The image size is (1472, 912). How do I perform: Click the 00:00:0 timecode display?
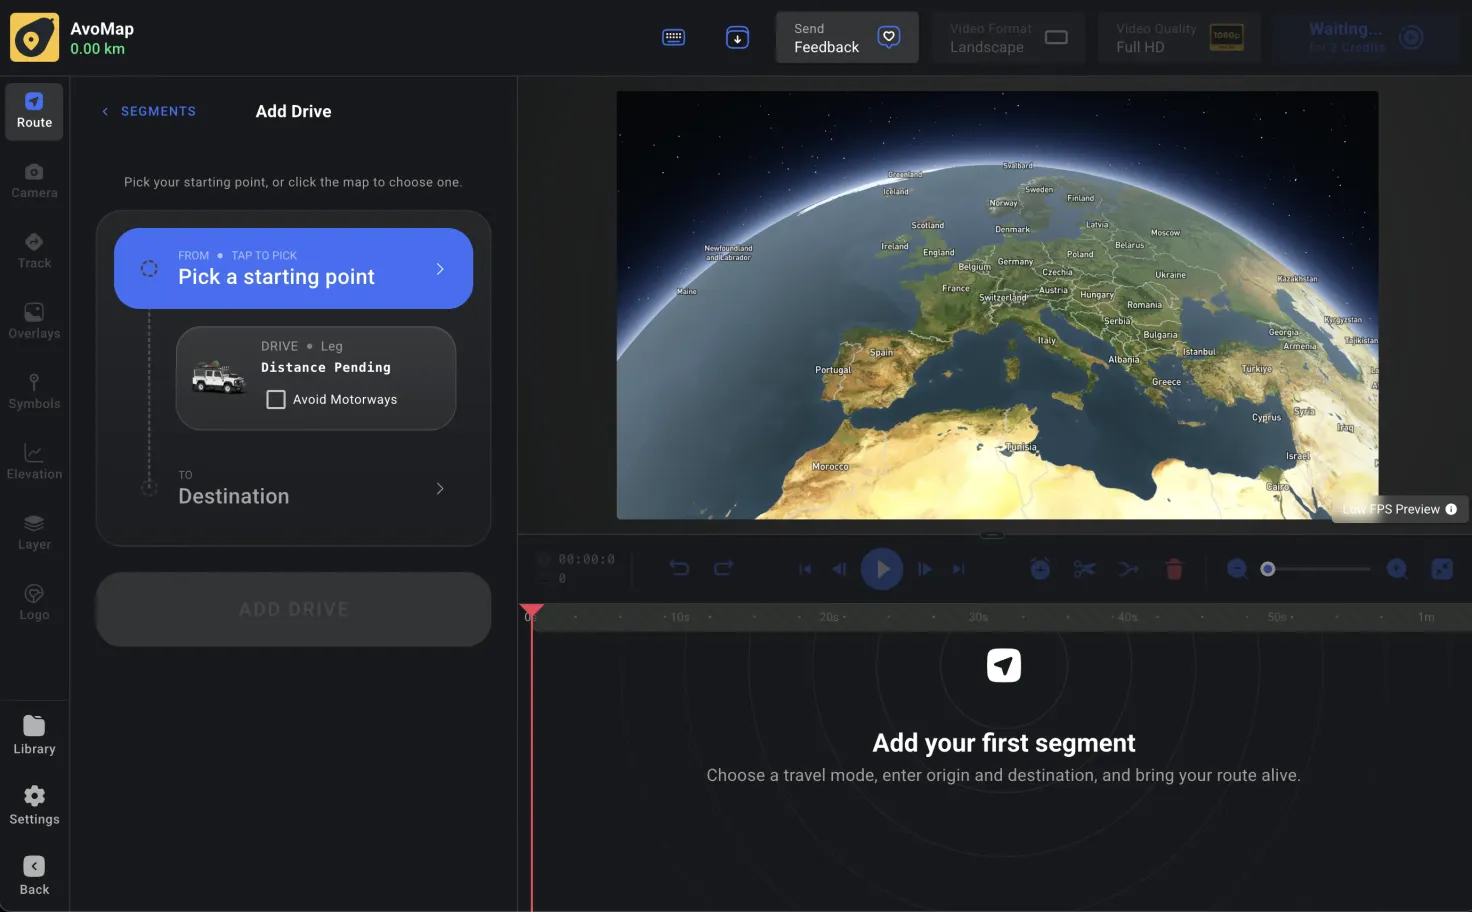pos(587,559)
